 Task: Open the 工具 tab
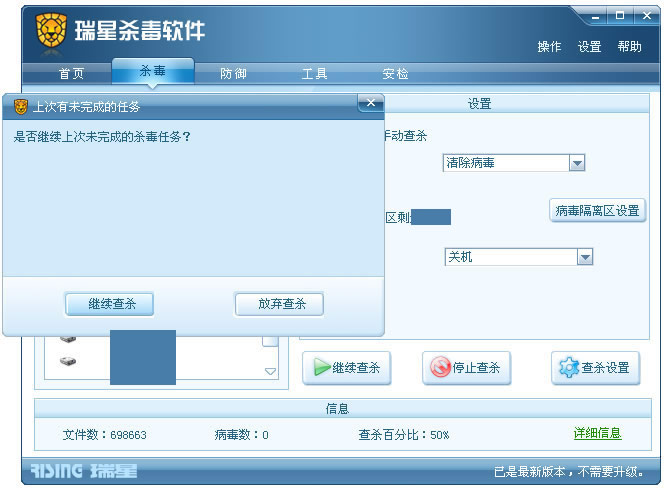click(x=314, y=74)
